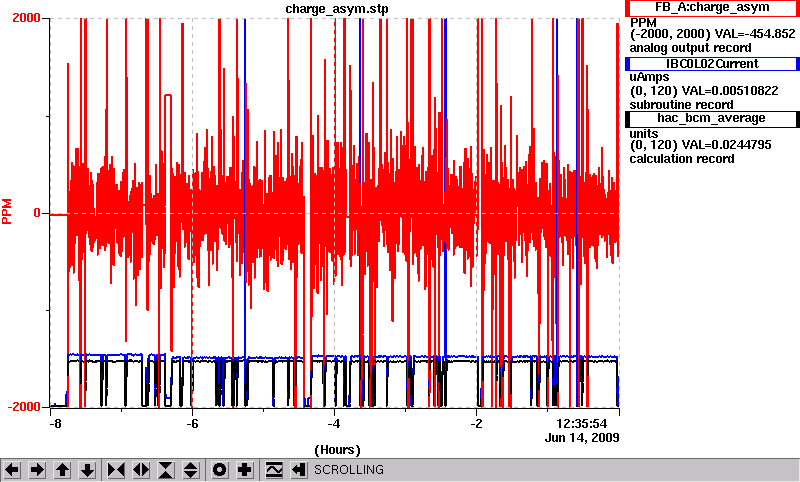Click the SCROLLING status text
Viewport: 800px width, 482px height.
tap(349, 470)
